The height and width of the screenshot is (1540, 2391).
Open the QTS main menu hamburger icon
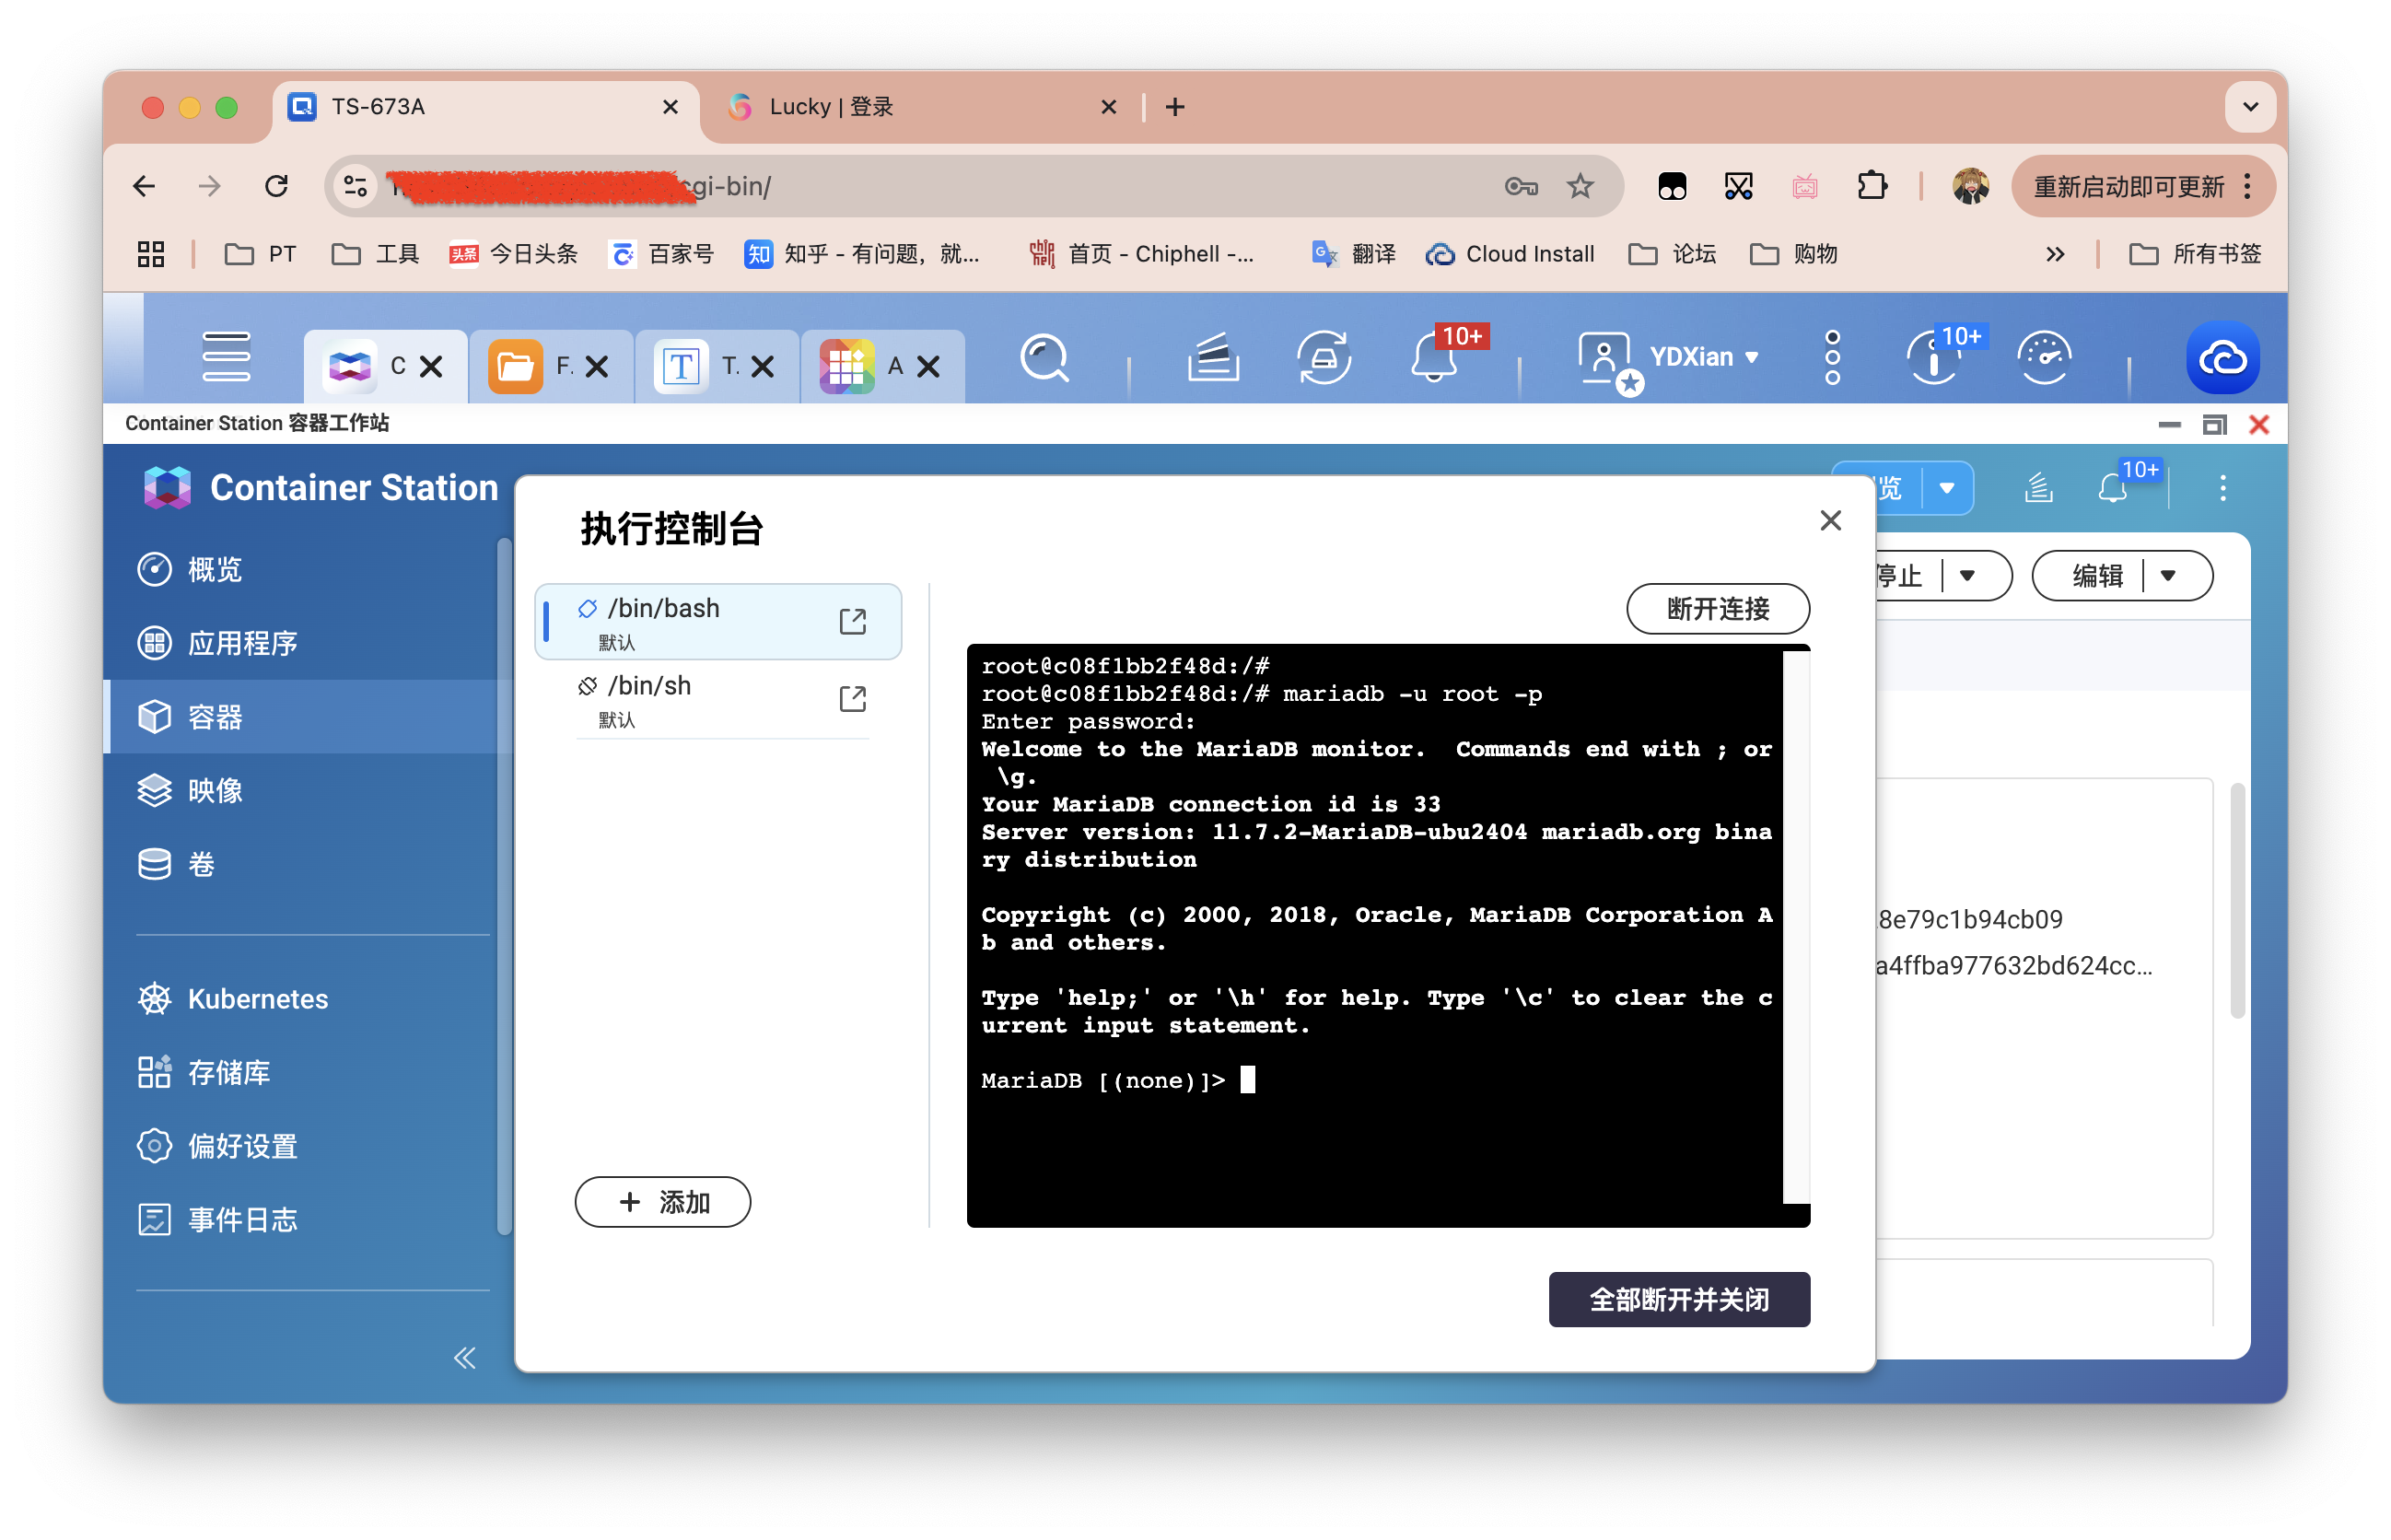[x=225, y=357]
